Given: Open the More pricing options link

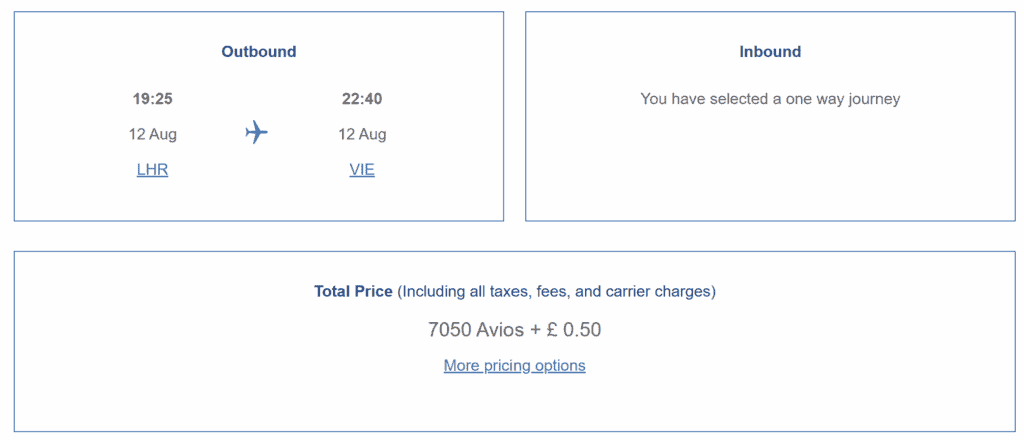Looking at the screenshot, I should (x=515, y=366).
